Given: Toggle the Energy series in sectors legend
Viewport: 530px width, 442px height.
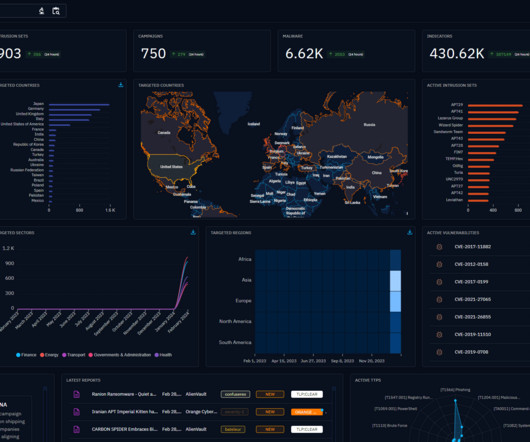Looking at the screenshot, I should (x=49, y=355).
